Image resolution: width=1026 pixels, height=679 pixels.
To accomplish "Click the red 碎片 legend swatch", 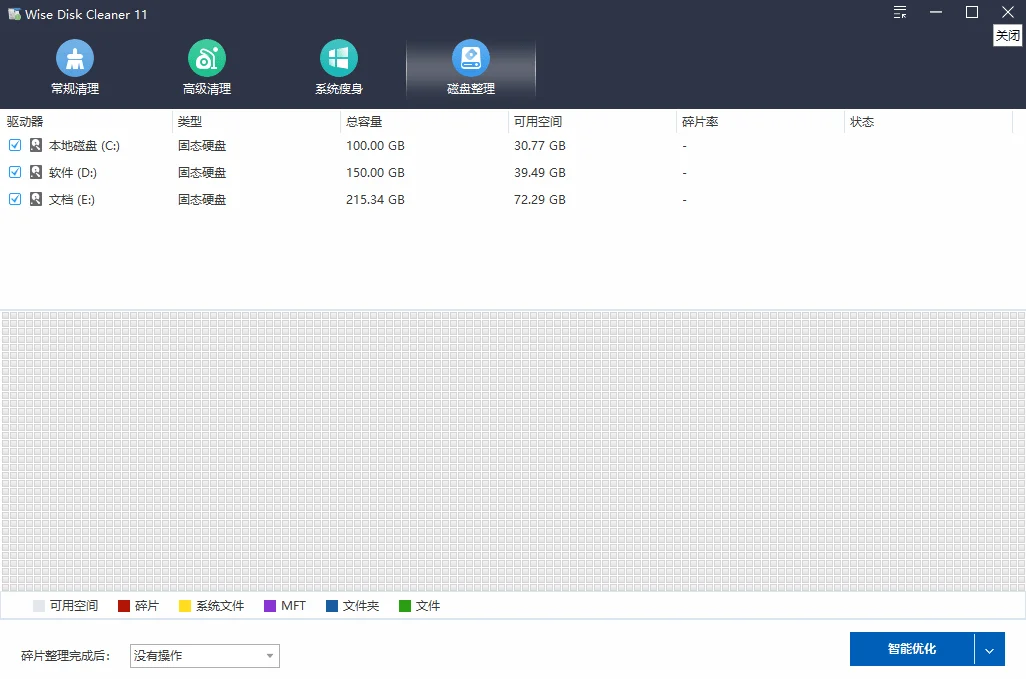I will 124,605.
